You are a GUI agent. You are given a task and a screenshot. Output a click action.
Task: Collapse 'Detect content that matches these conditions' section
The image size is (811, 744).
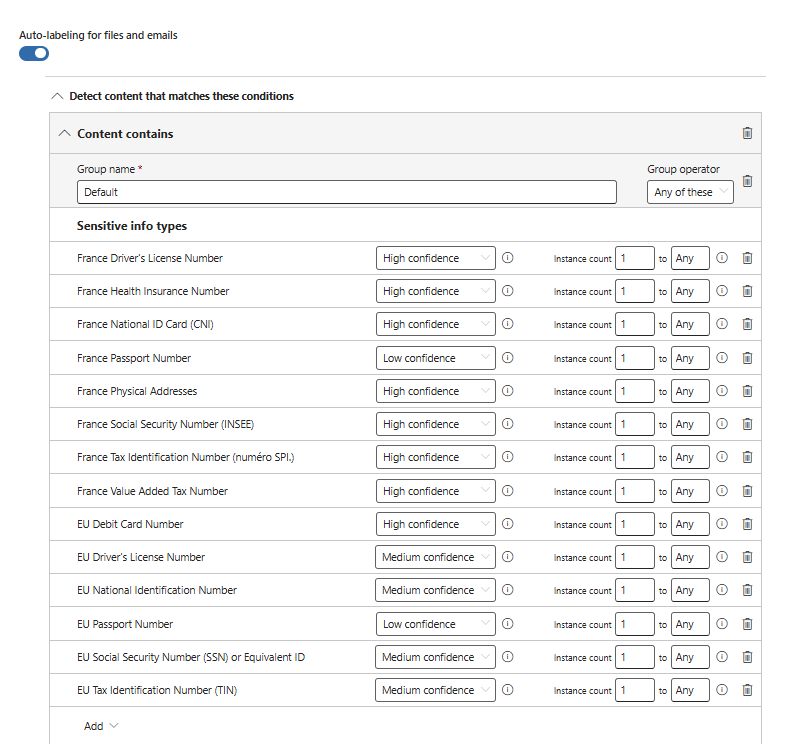tap(56, 96)
